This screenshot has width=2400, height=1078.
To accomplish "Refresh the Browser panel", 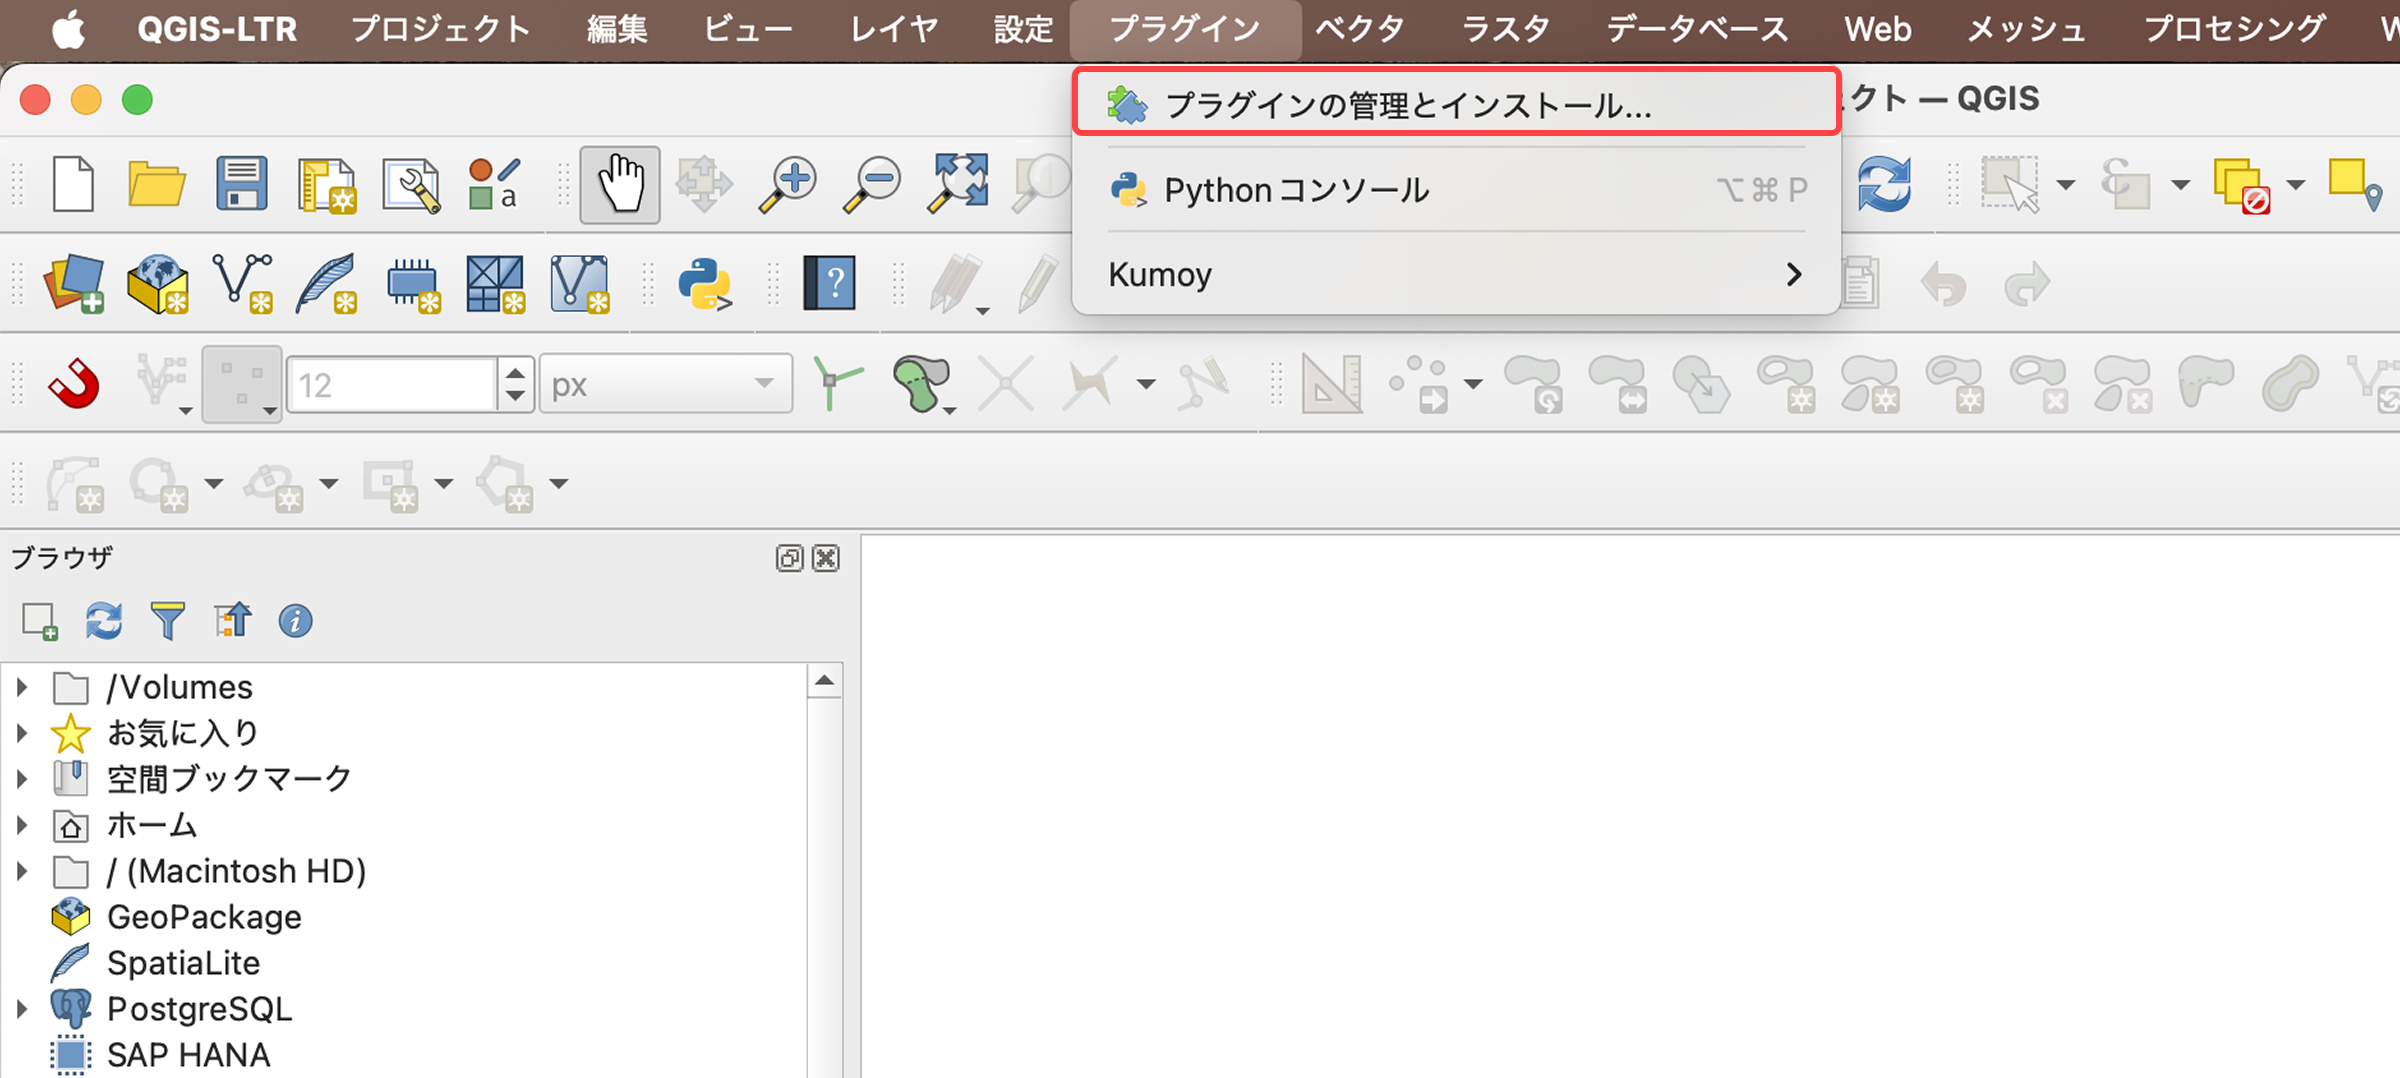I will click(x=103, y=620).
